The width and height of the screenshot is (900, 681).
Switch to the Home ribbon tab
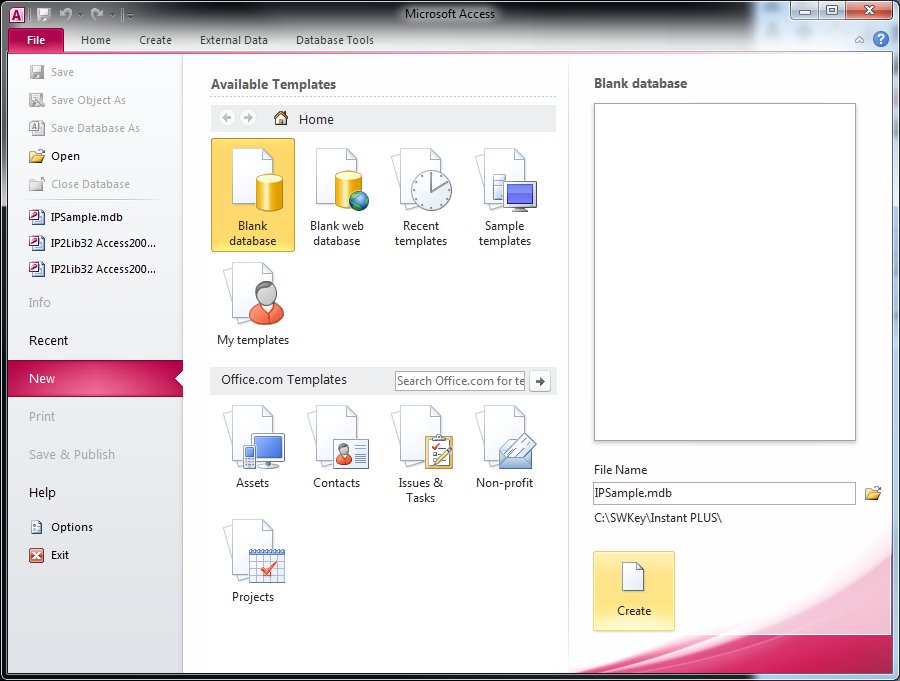[x=96, y=40]
